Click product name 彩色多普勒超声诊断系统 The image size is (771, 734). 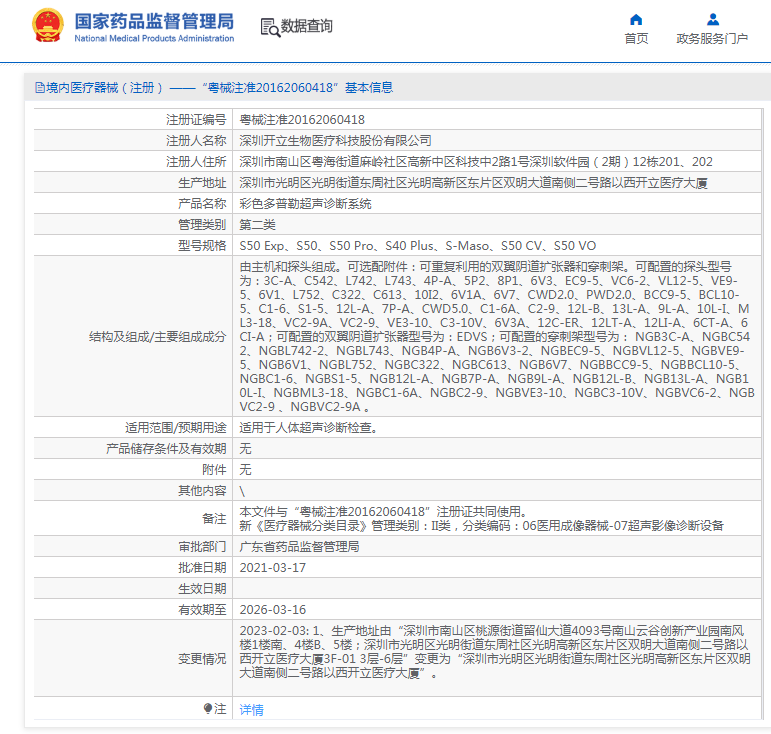305,203
